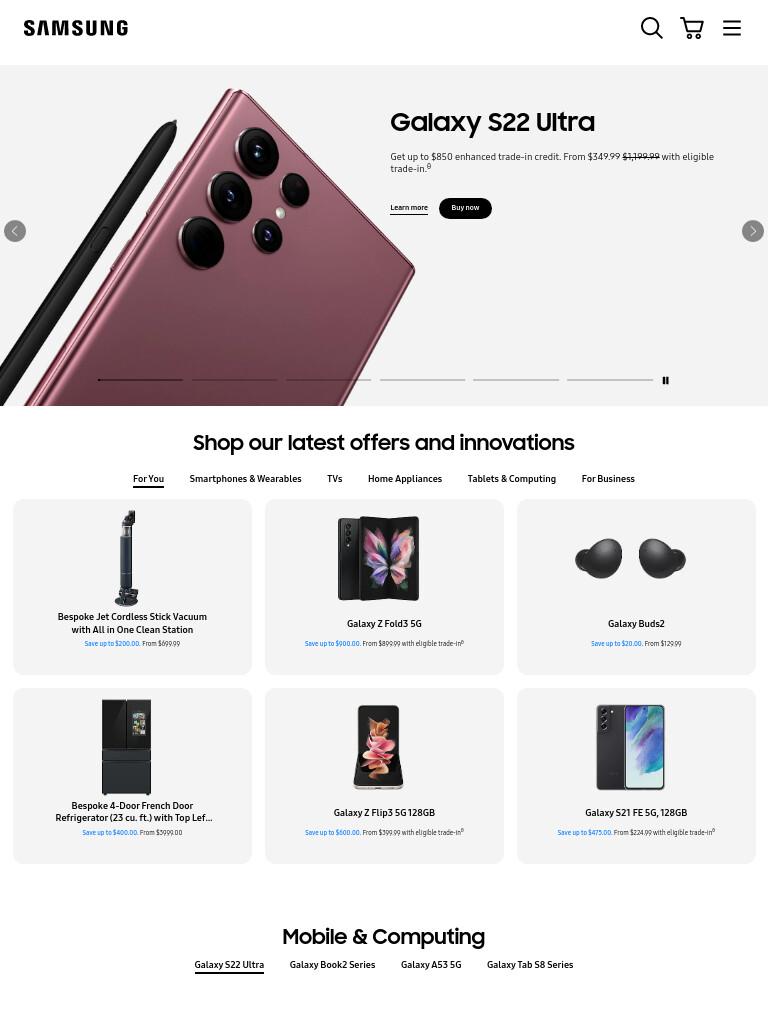Switch to the For Business tab
Screen dimensions: 768x1024
(607, 479)
